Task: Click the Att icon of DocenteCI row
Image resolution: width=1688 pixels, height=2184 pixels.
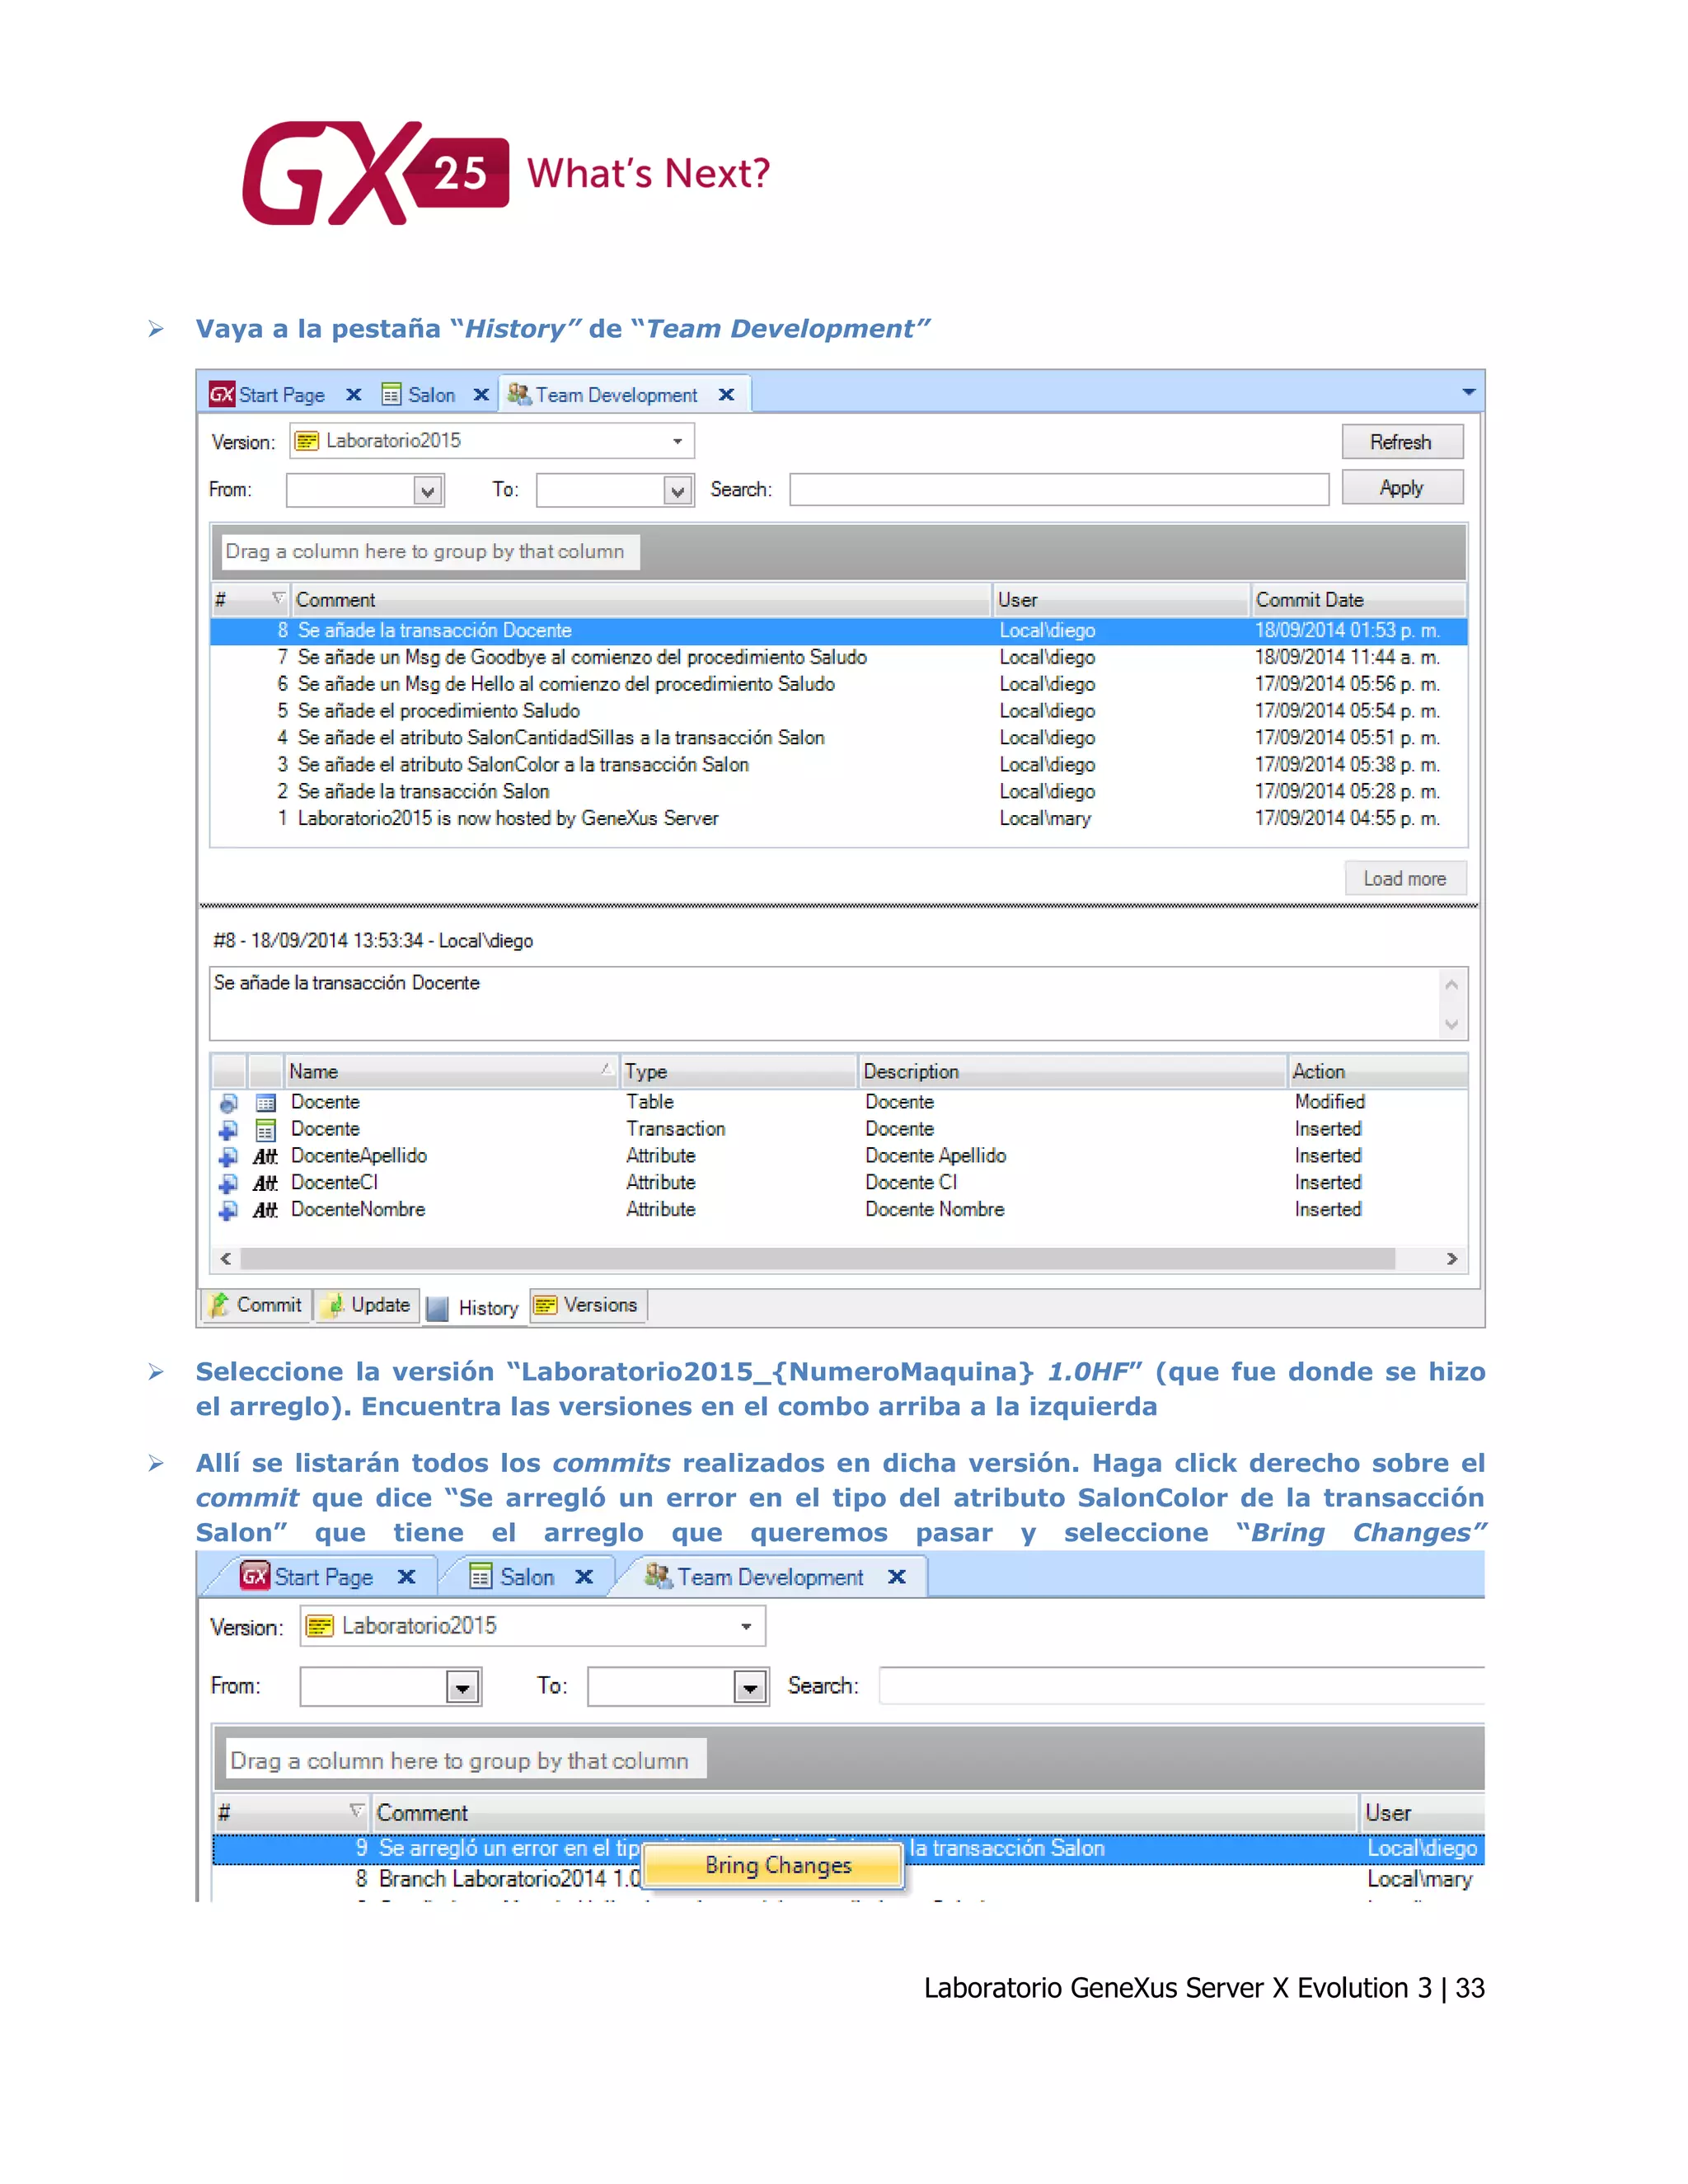Action: point(265,1184)
